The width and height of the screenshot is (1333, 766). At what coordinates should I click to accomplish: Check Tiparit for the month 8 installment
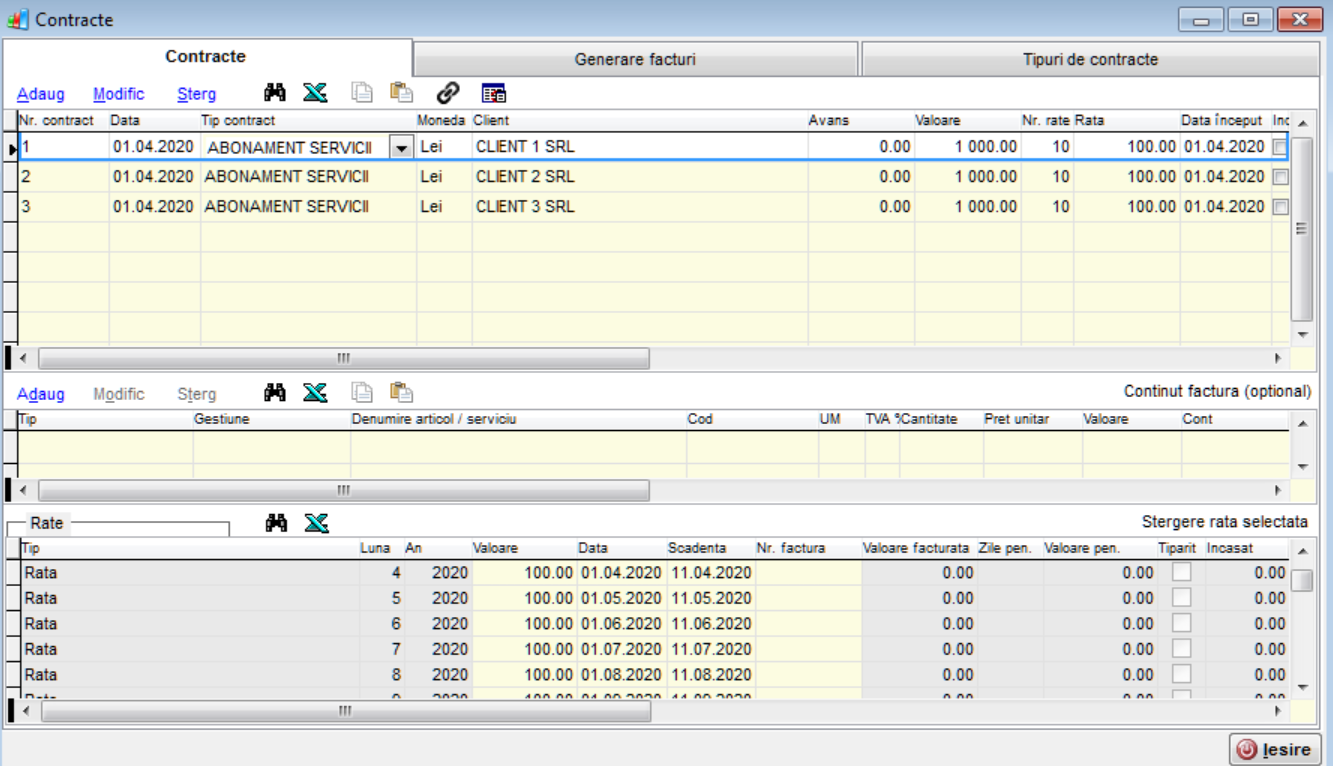(x=1182, y=673)
